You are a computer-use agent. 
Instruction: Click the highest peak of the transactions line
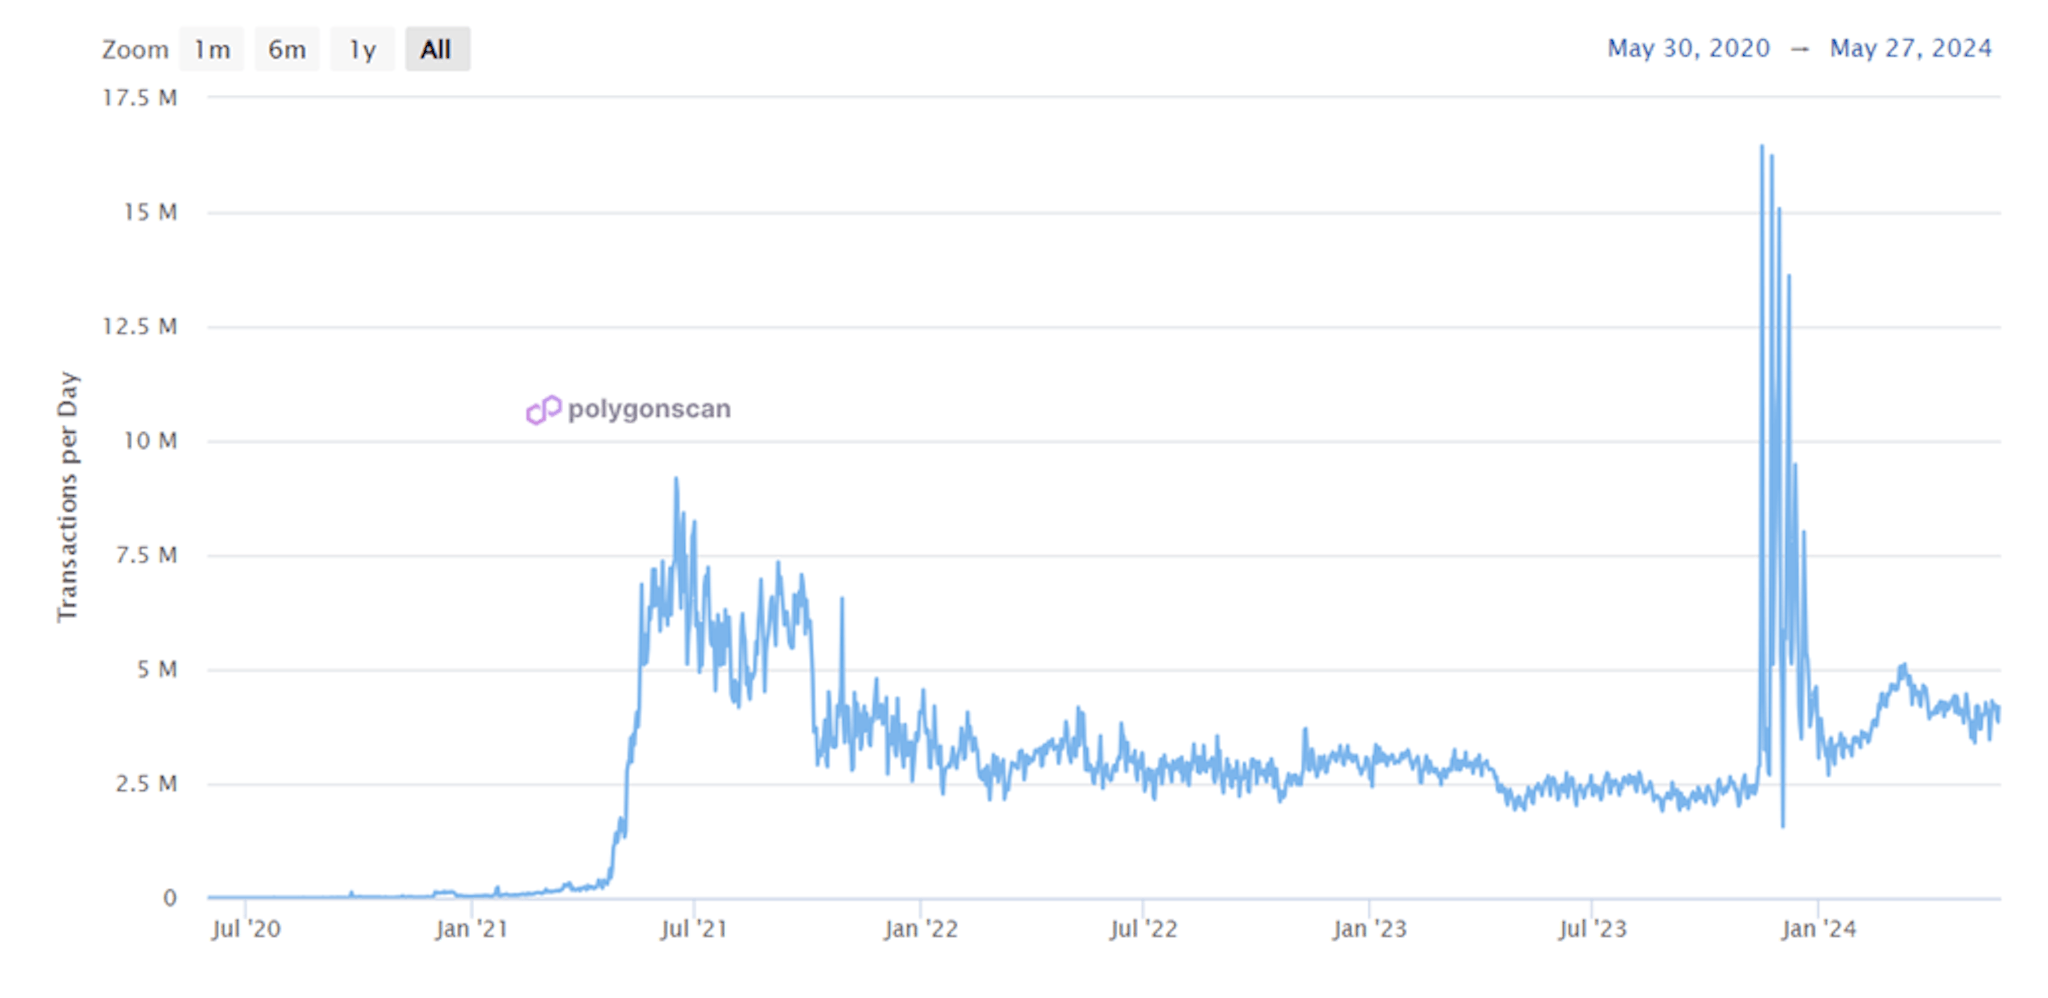[x=1762, y=147]
